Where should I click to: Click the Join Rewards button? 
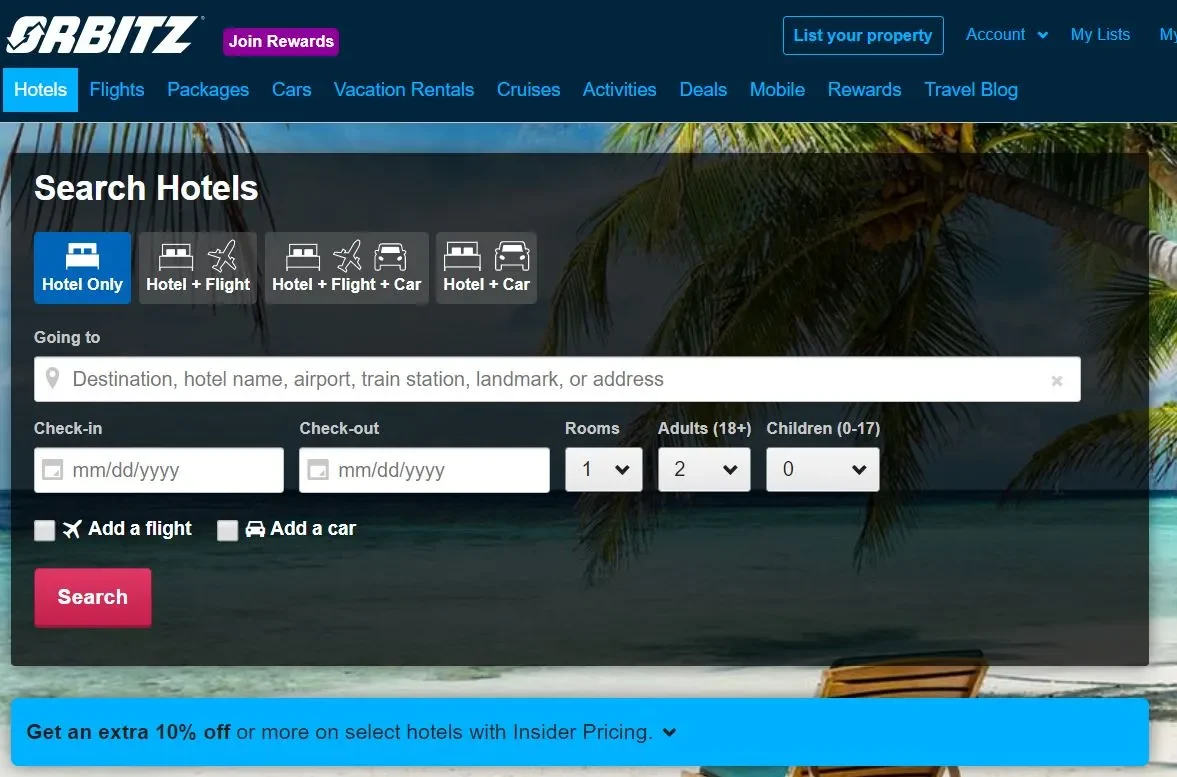click(x=281, y=41)
